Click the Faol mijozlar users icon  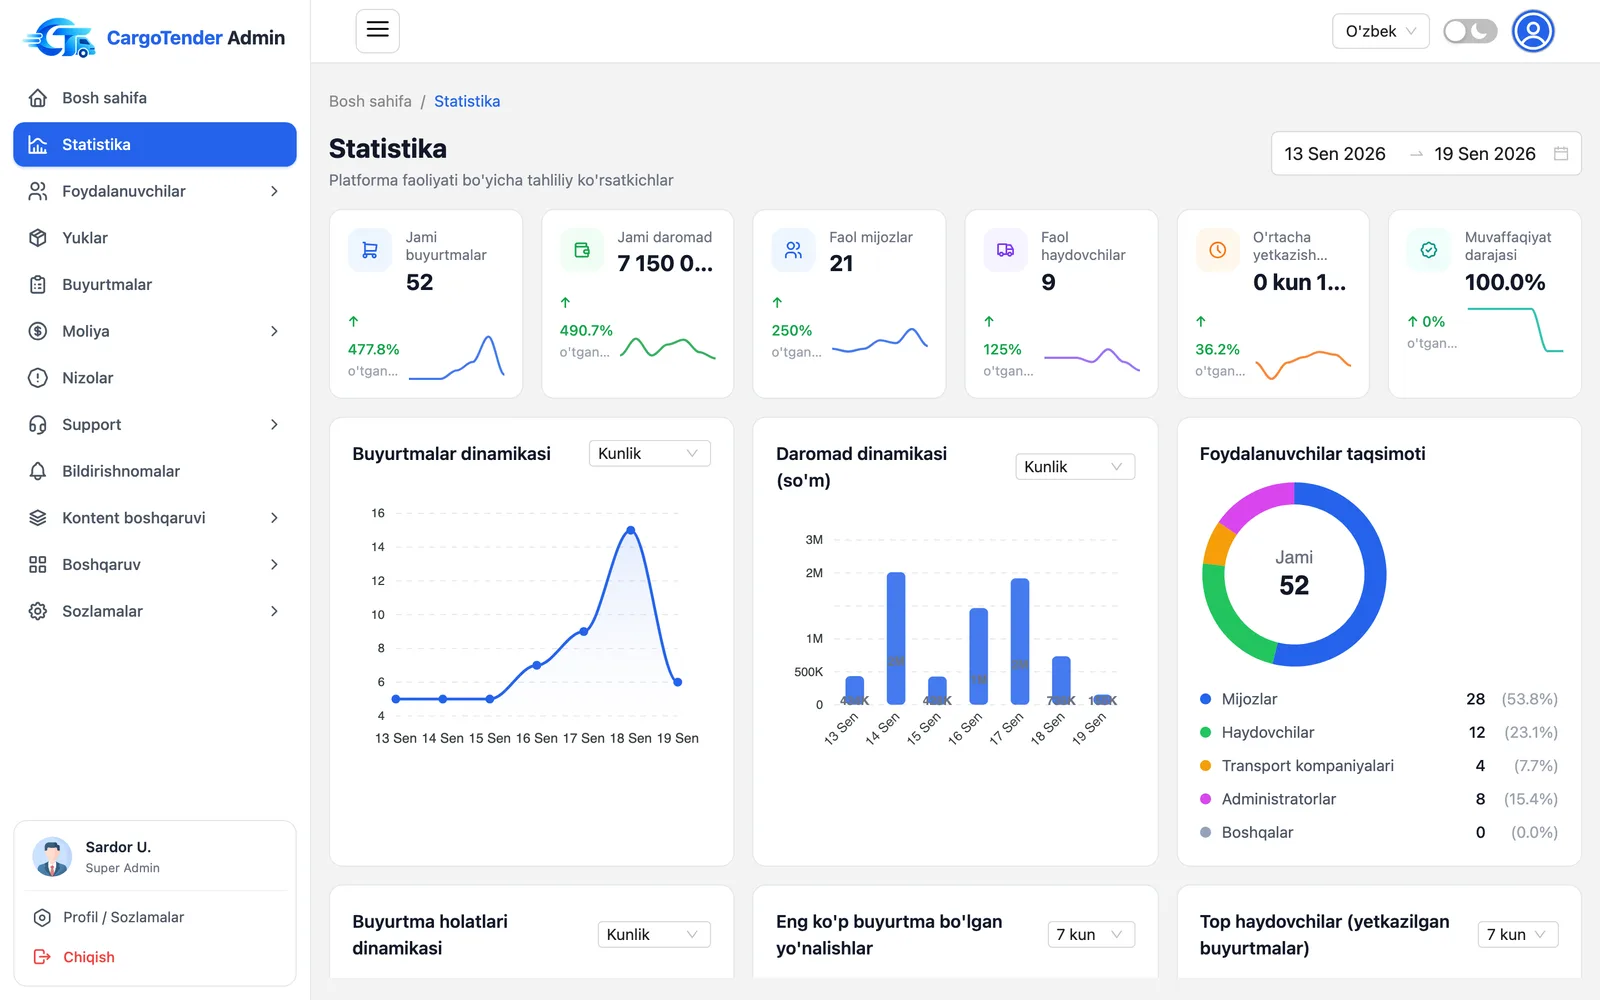point(793,250)
